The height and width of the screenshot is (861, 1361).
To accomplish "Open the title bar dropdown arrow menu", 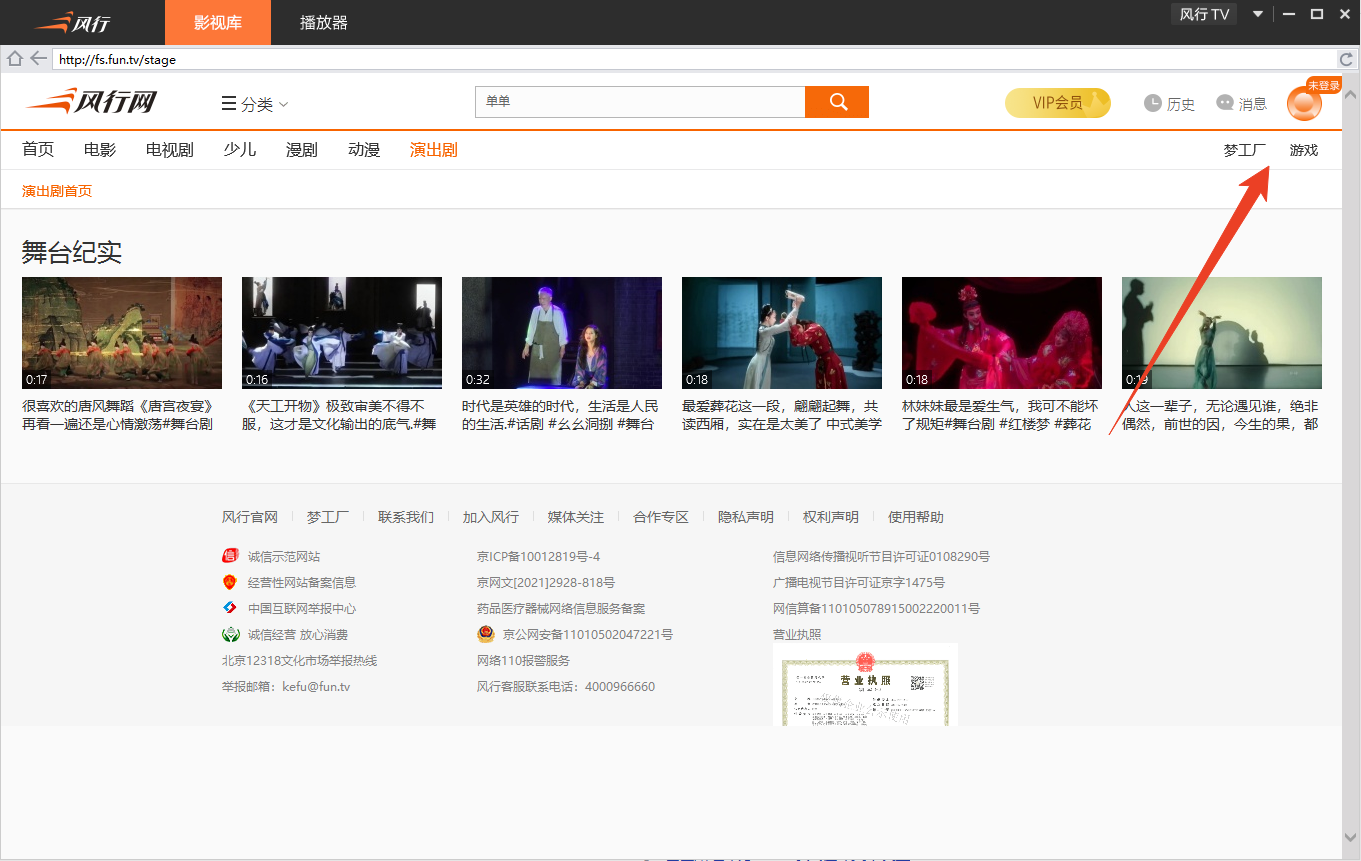I will coord(1258,14).
